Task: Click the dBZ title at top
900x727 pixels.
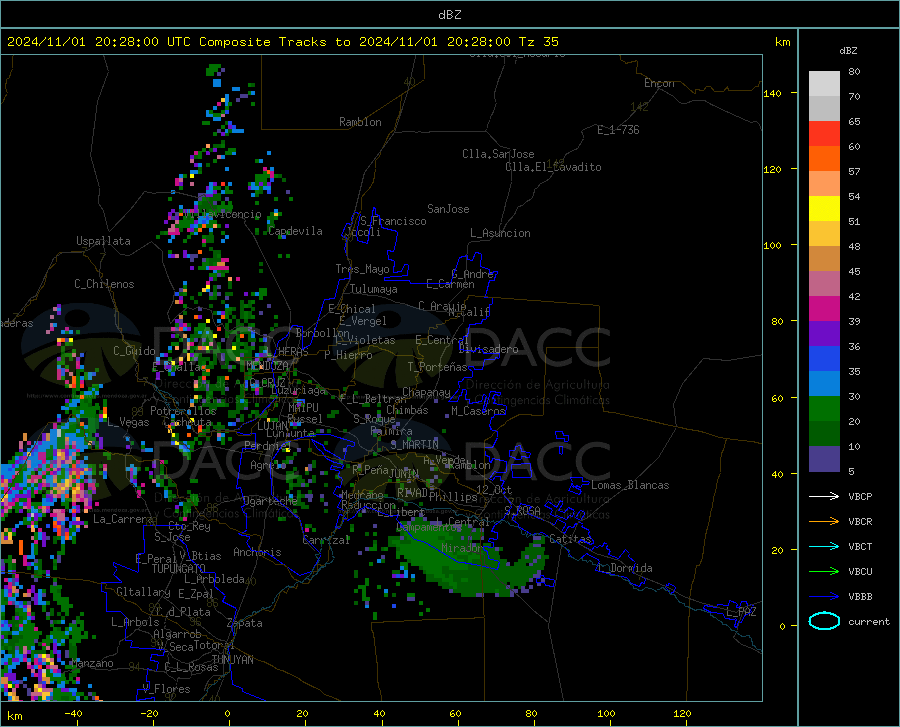Action: [x=449, y=15]
